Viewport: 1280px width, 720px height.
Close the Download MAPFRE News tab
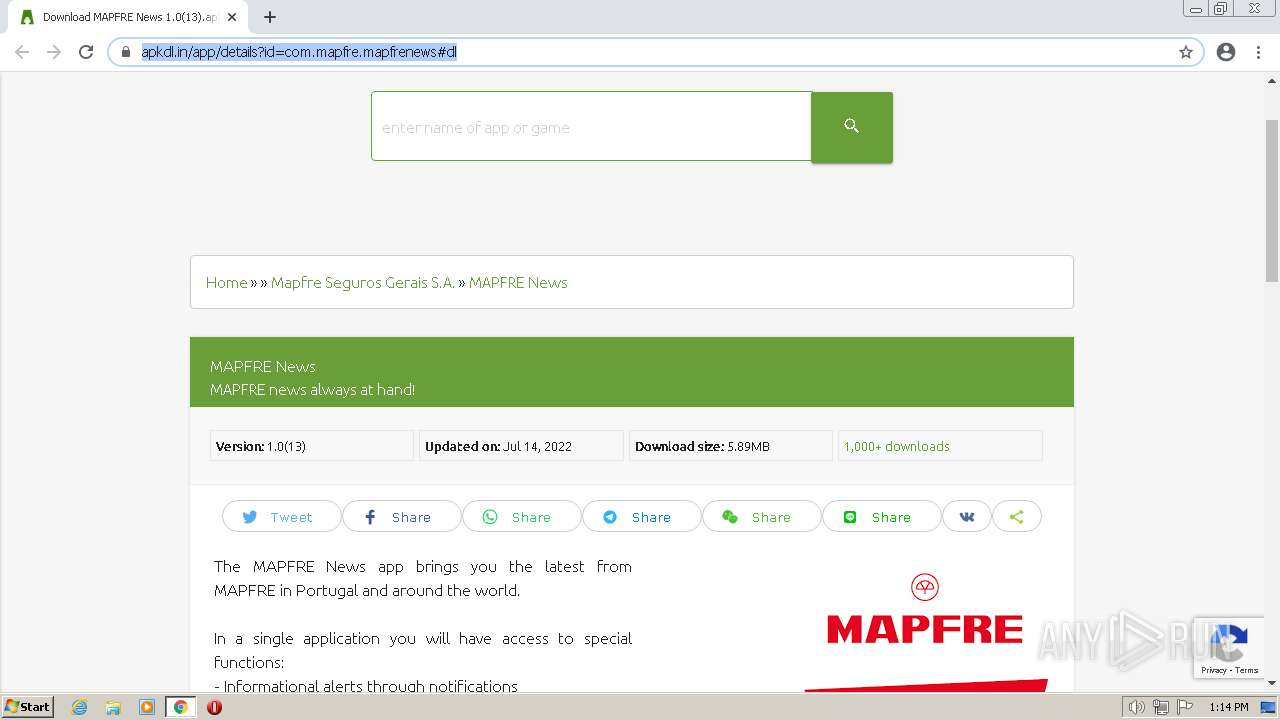tap(232, 17)
